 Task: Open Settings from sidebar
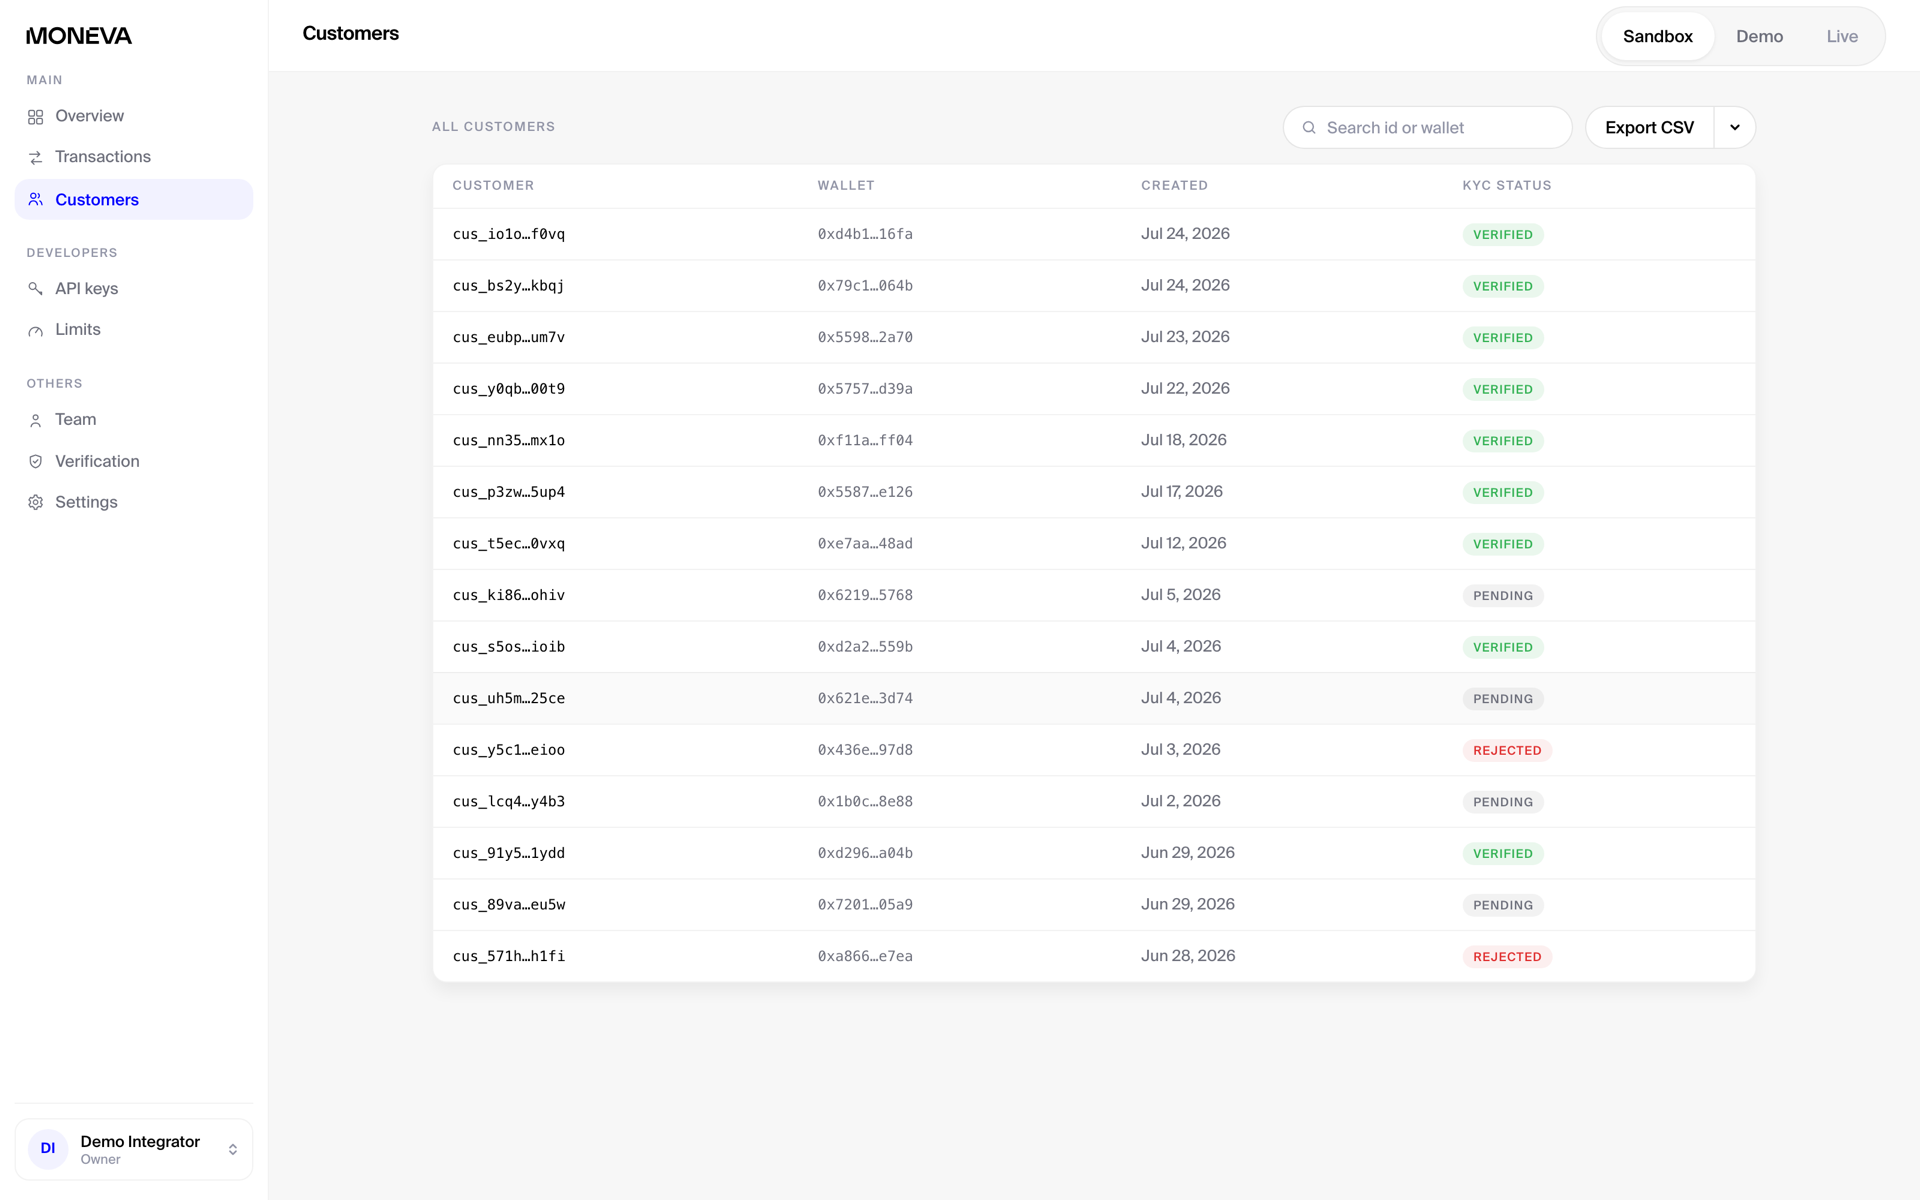pyautogui.click(x=134, y=503)
